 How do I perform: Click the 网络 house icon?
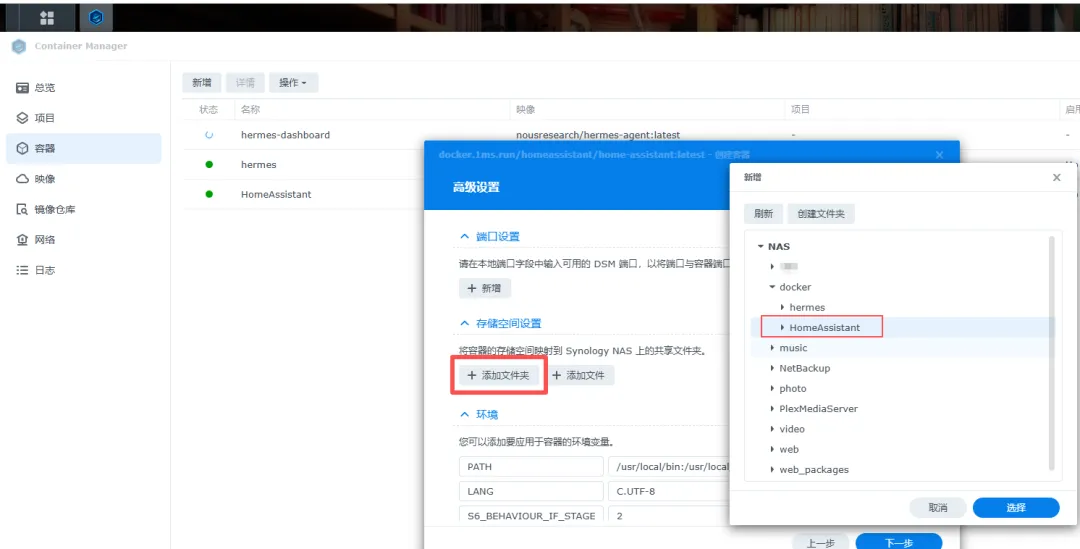point(22,240)
